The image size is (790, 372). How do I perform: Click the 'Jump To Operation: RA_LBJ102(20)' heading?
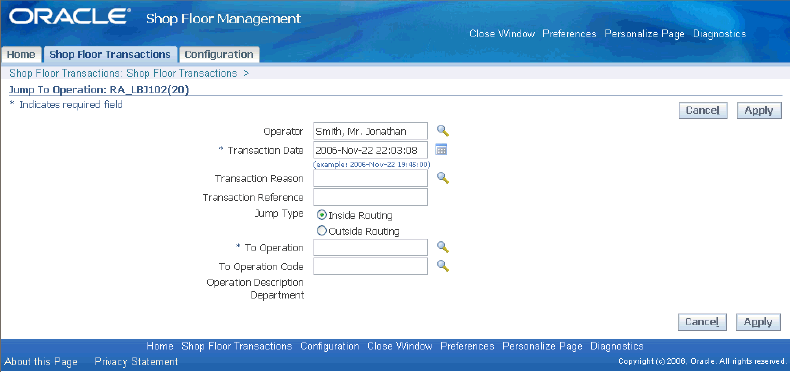[x=99, y=89]
